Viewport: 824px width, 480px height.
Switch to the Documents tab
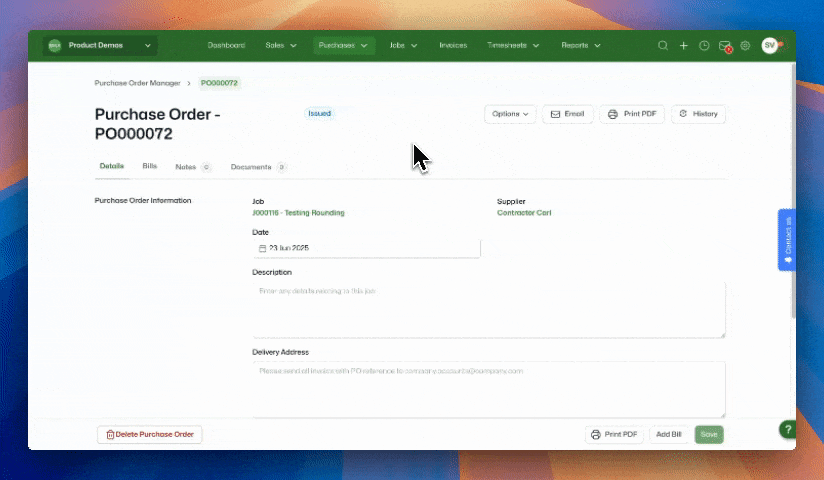pos(258,167)
